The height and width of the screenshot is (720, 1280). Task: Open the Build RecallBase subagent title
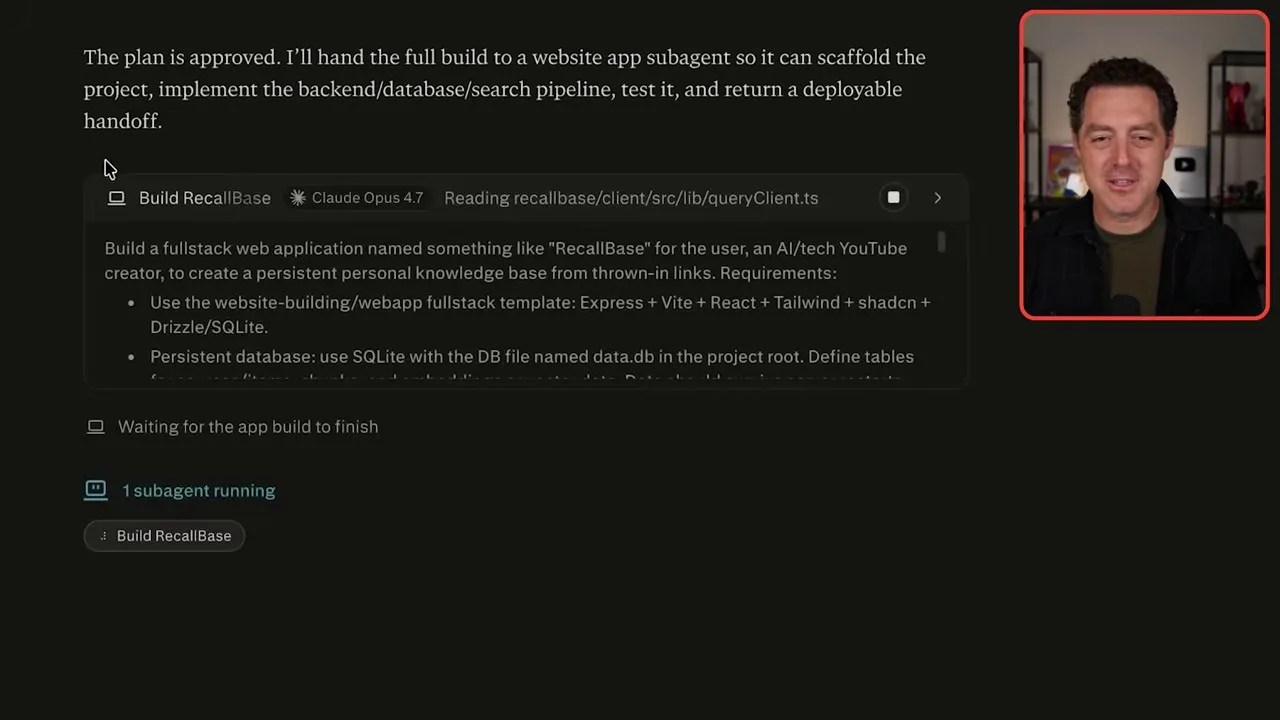coord(205,198)
